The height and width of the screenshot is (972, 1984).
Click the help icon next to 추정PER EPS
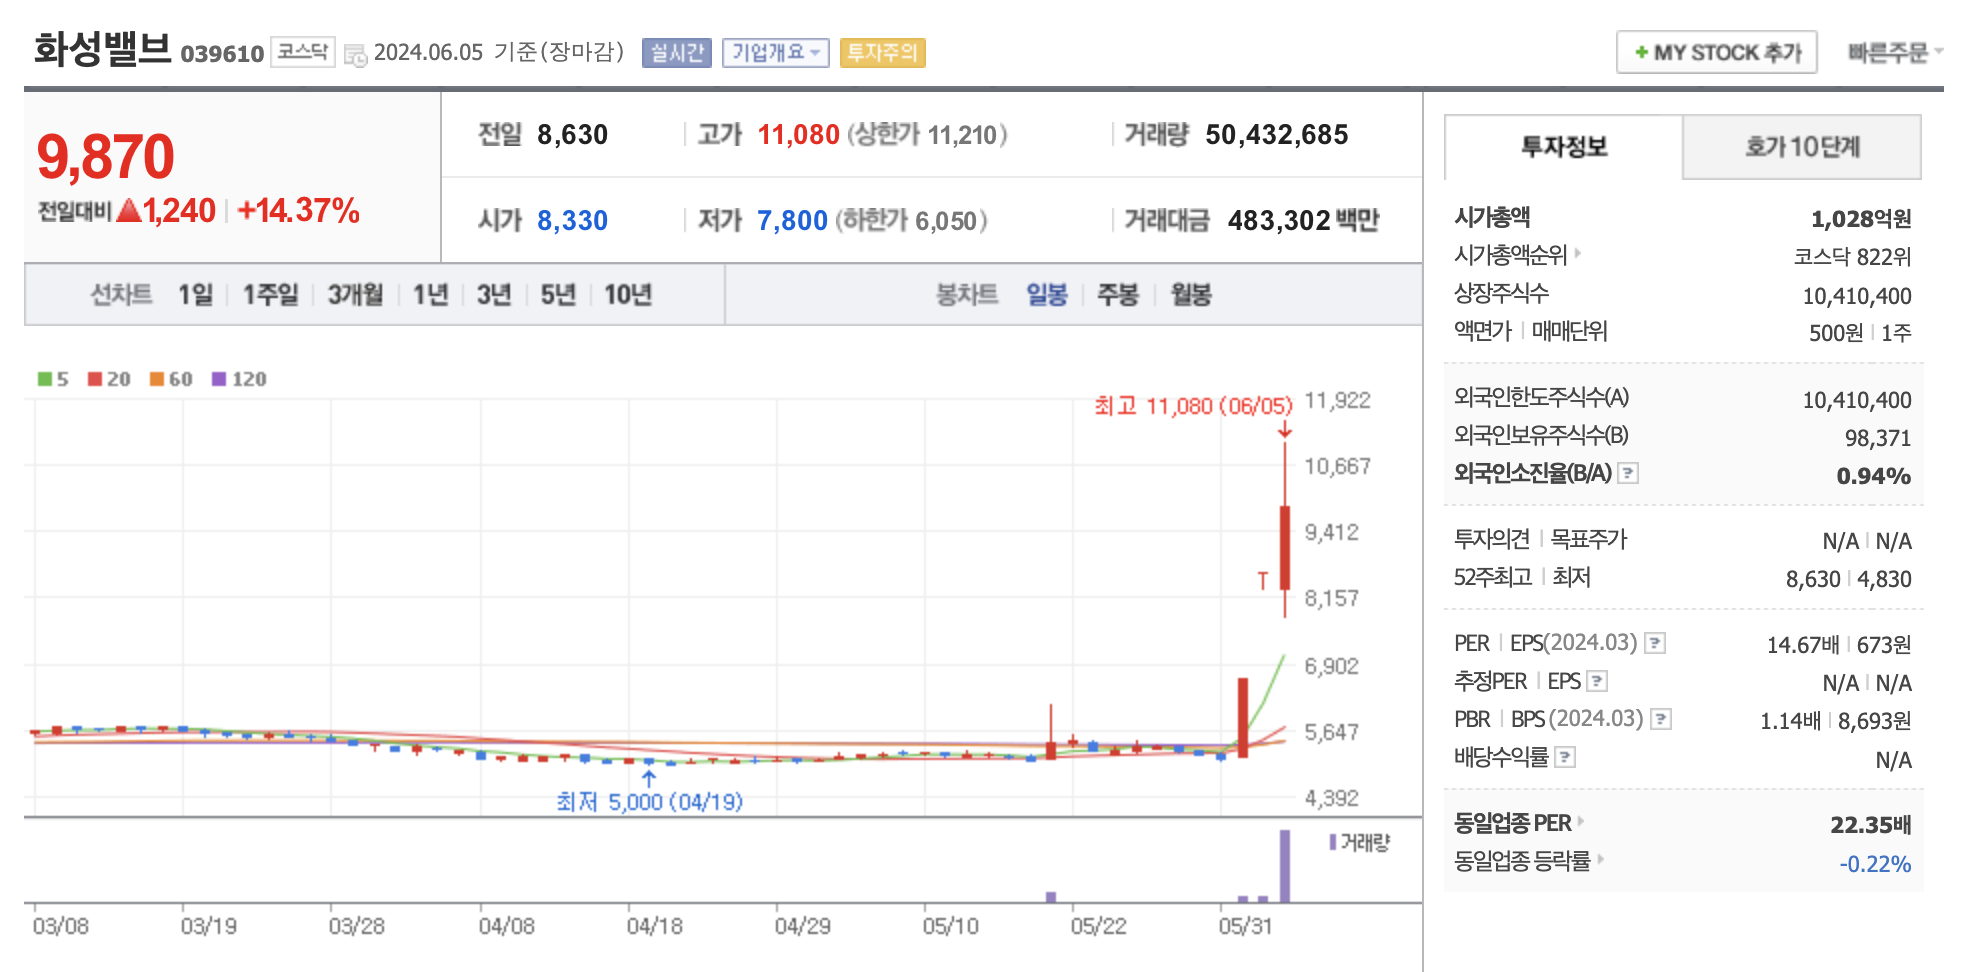pyautogui.click(x=1597, y=681)
